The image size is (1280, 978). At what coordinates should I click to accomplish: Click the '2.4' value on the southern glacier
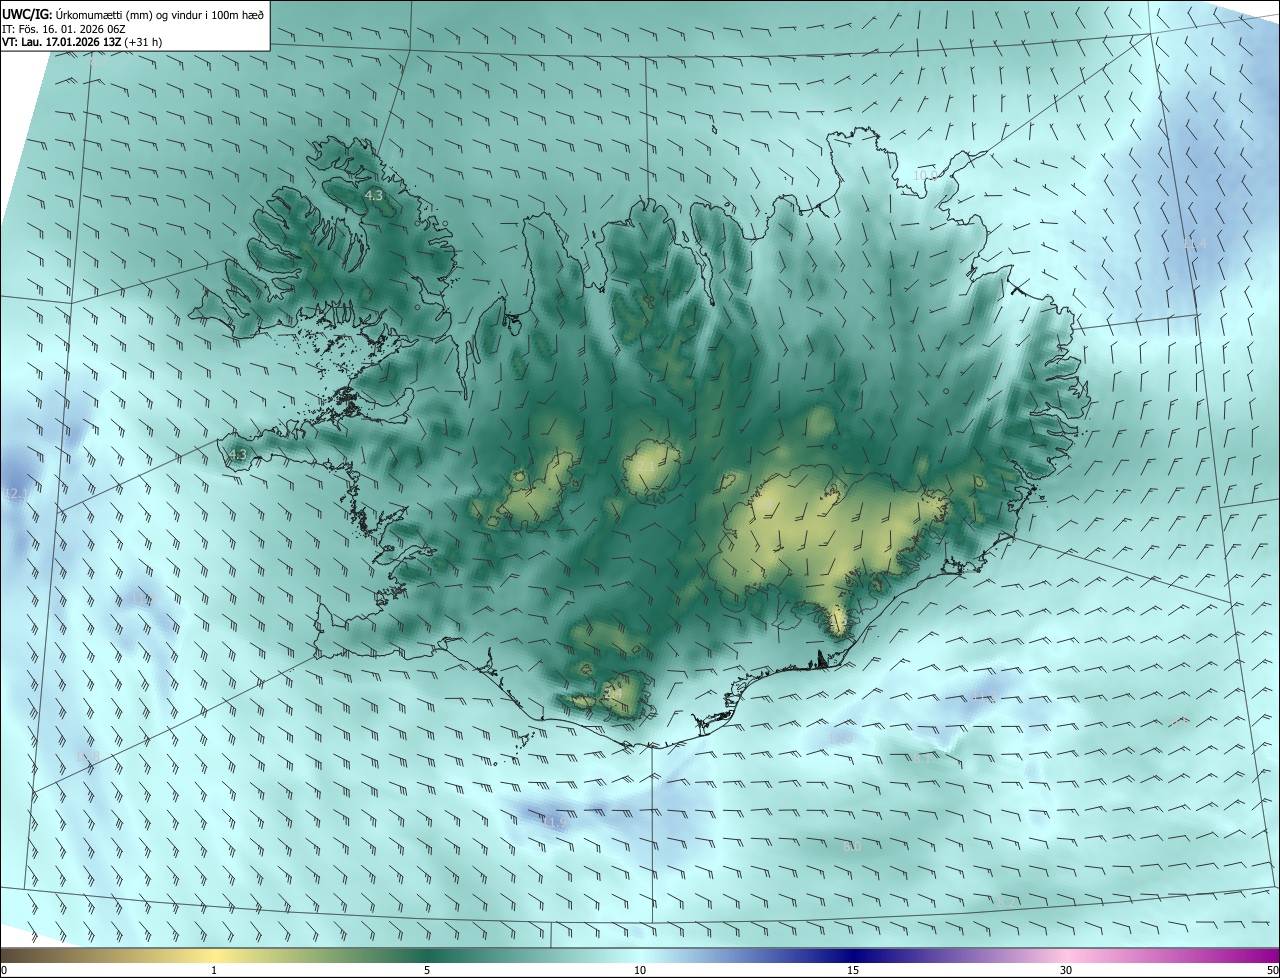(612, 693)
